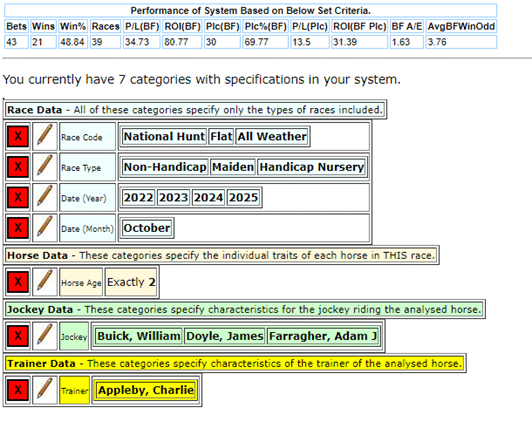Screen dimensions: 532x421
Task: Click the ROI(BF) column header
Action: pyautogui.click(x=182, y=26)
